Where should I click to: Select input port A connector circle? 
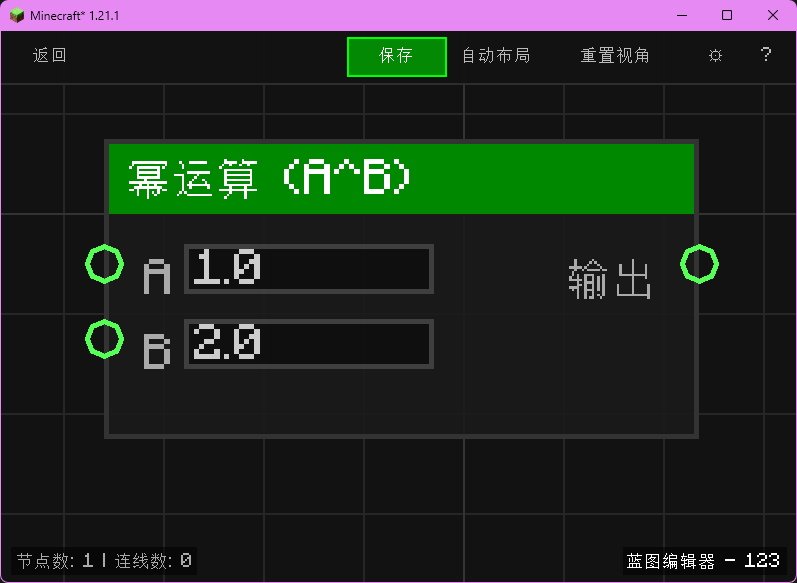[104, 264]
